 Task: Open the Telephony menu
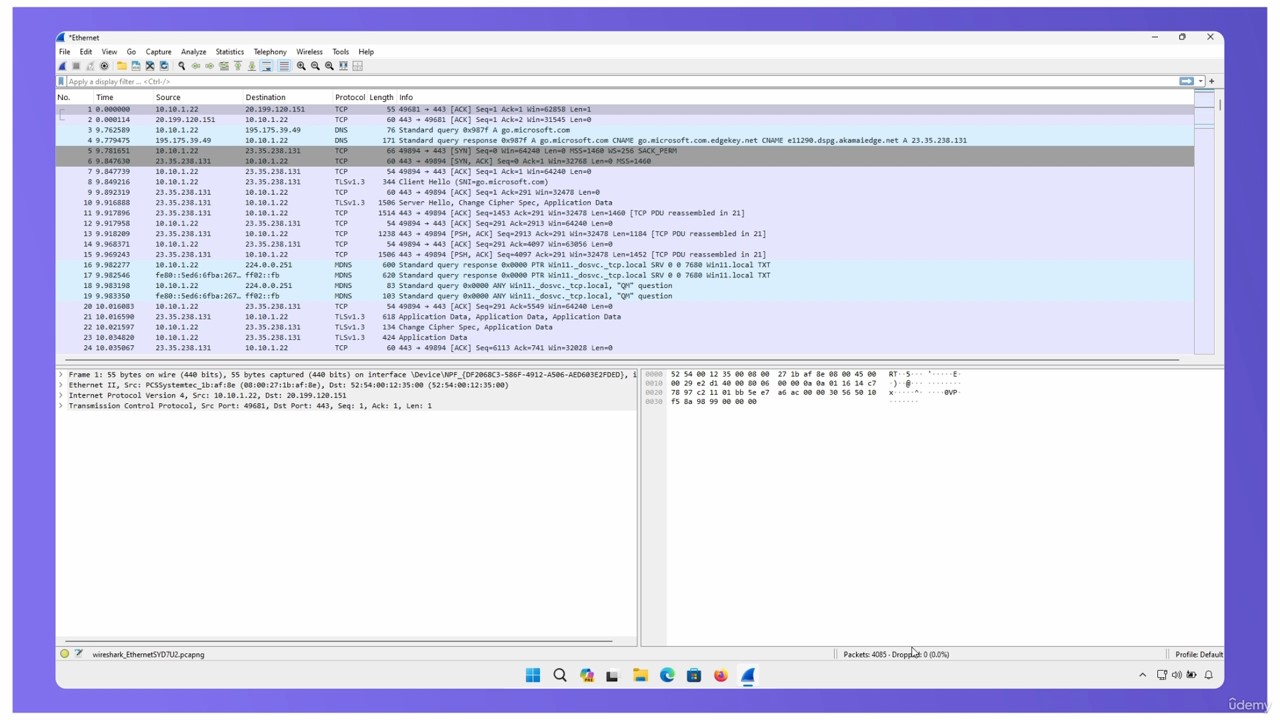pyautogui.click(x=270, y=52)
